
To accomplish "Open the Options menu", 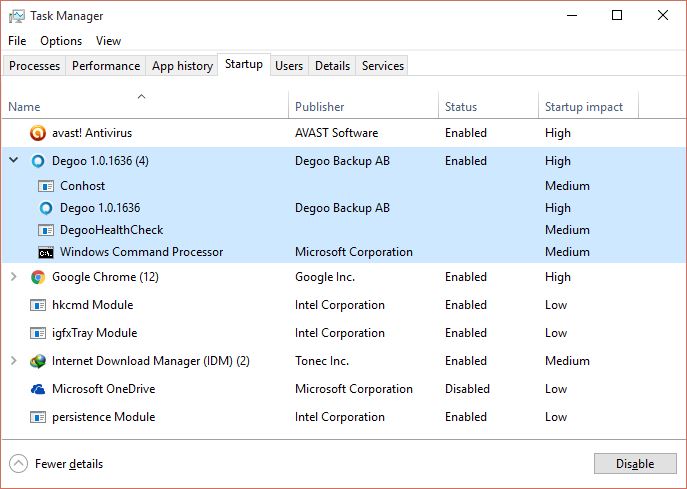I will point(61,41).
